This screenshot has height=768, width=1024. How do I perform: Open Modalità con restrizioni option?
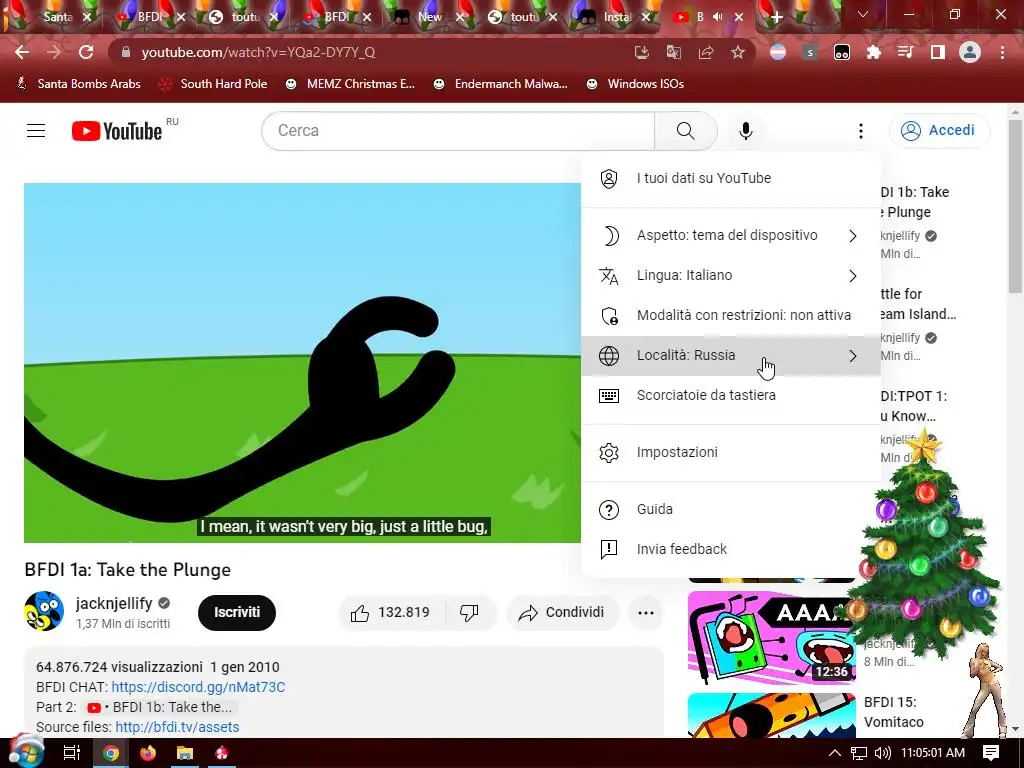731,315
